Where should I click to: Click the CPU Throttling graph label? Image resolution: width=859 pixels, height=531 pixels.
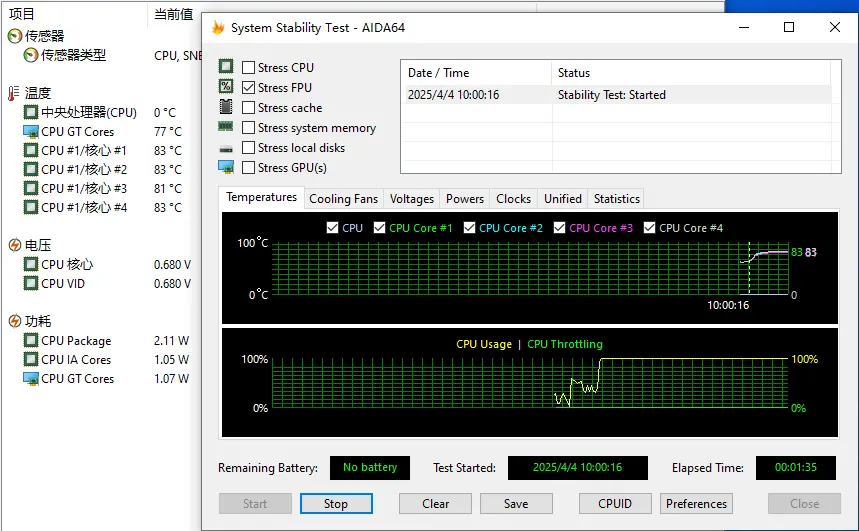pos(565,344)
